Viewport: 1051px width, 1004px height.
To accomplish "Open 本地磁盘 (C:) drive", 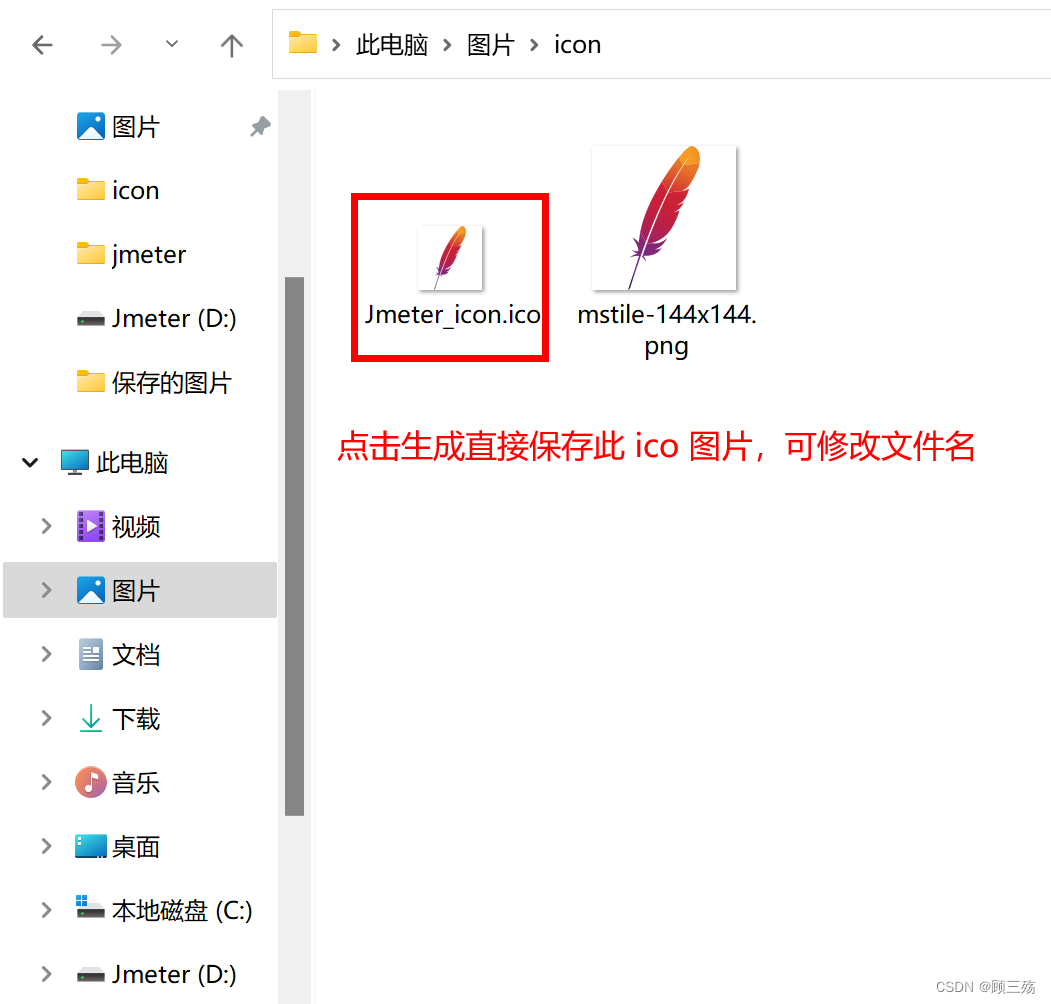I will click(x=164, y=910).
